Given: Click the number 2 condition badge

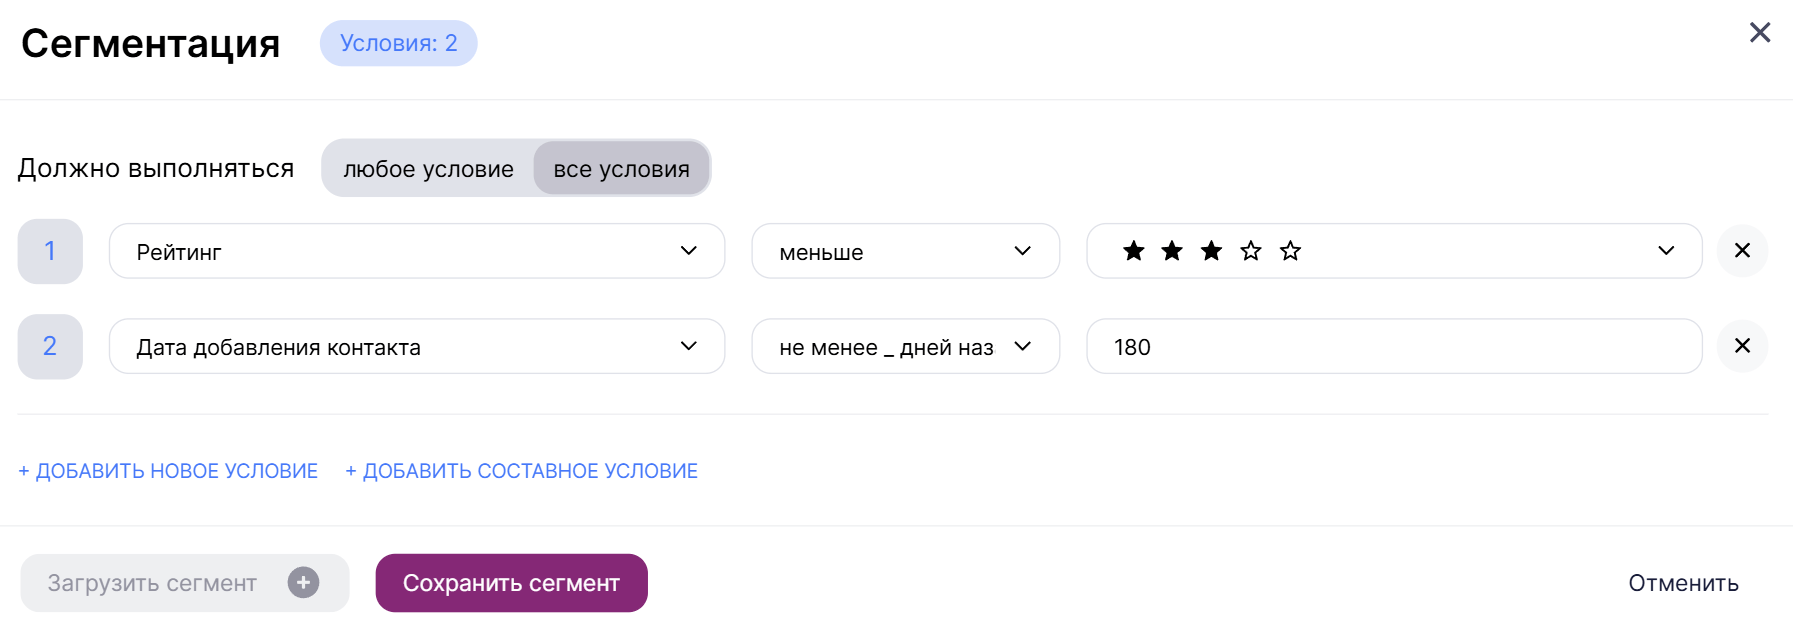Looking at the screenshot, I should click(50, 346).
